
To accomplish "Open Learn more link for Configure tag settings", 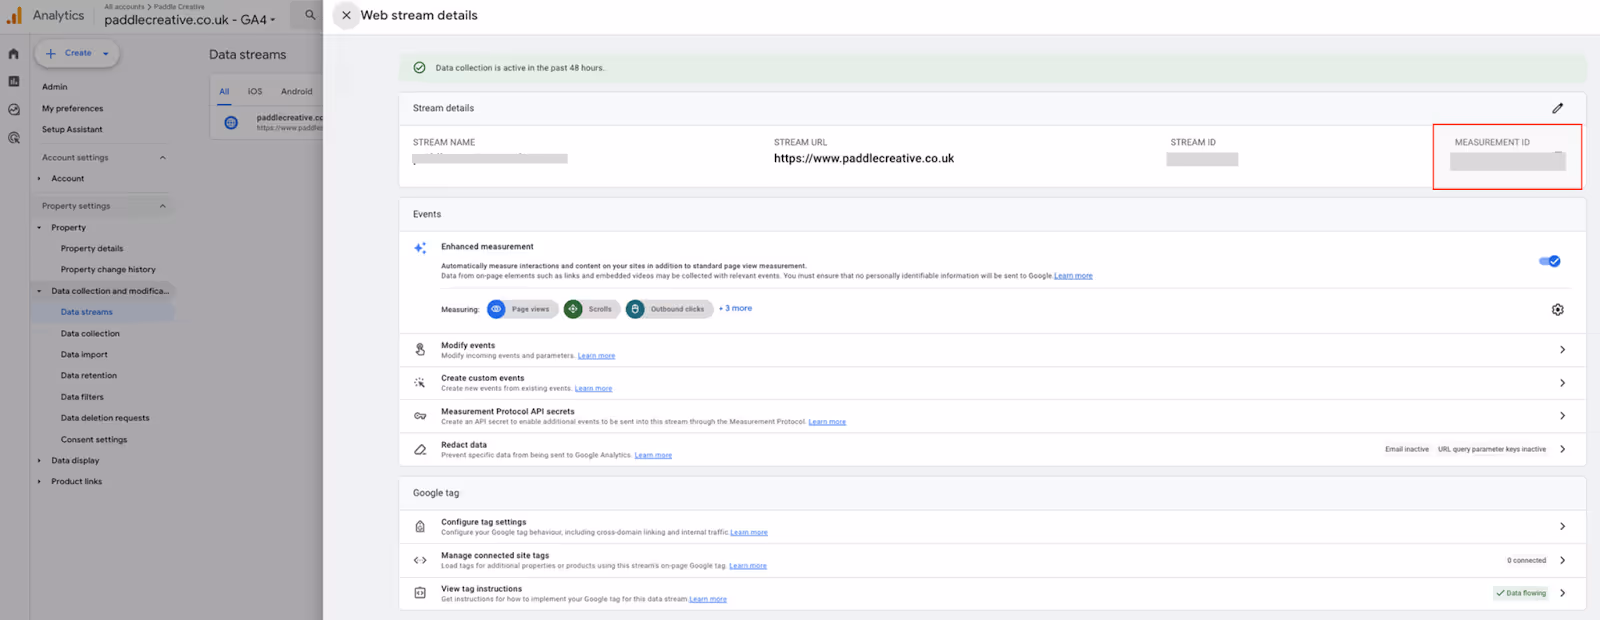I will [x=749, y=533].
